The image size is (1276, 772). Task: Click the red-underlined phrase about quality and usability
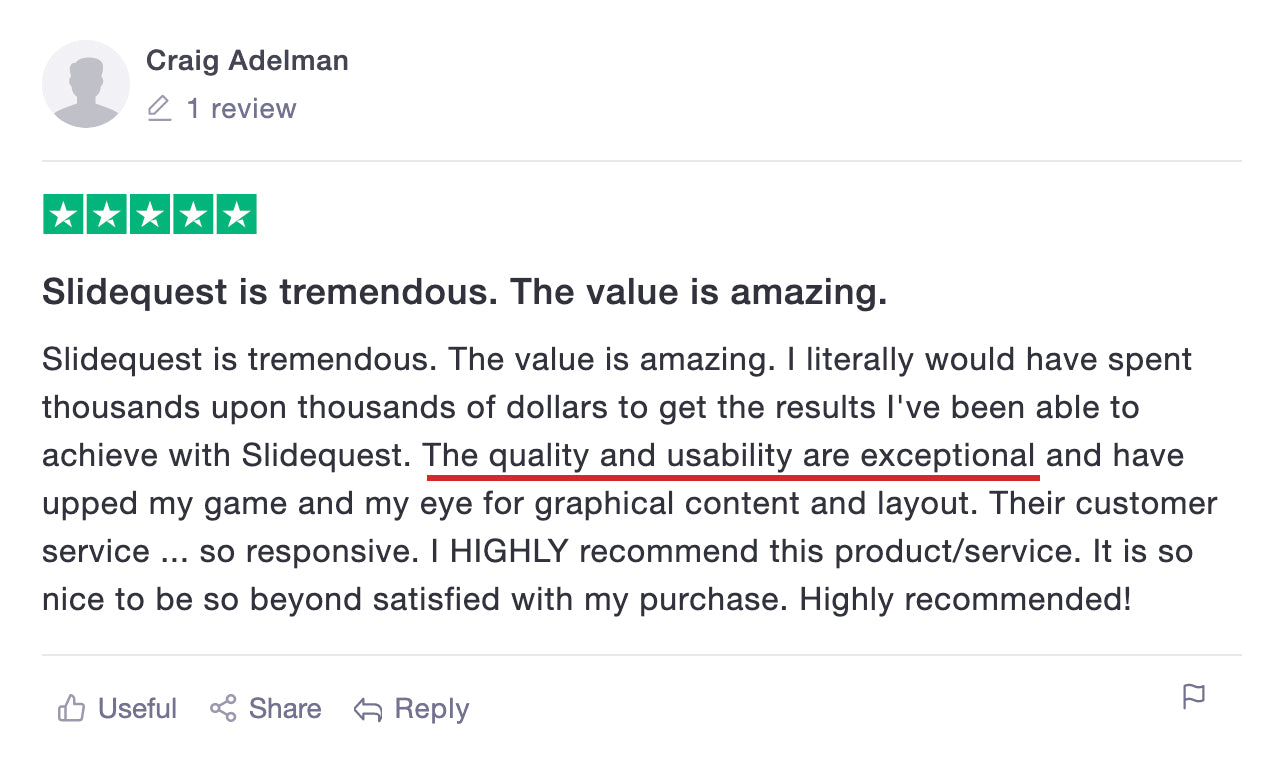[730, 456]
